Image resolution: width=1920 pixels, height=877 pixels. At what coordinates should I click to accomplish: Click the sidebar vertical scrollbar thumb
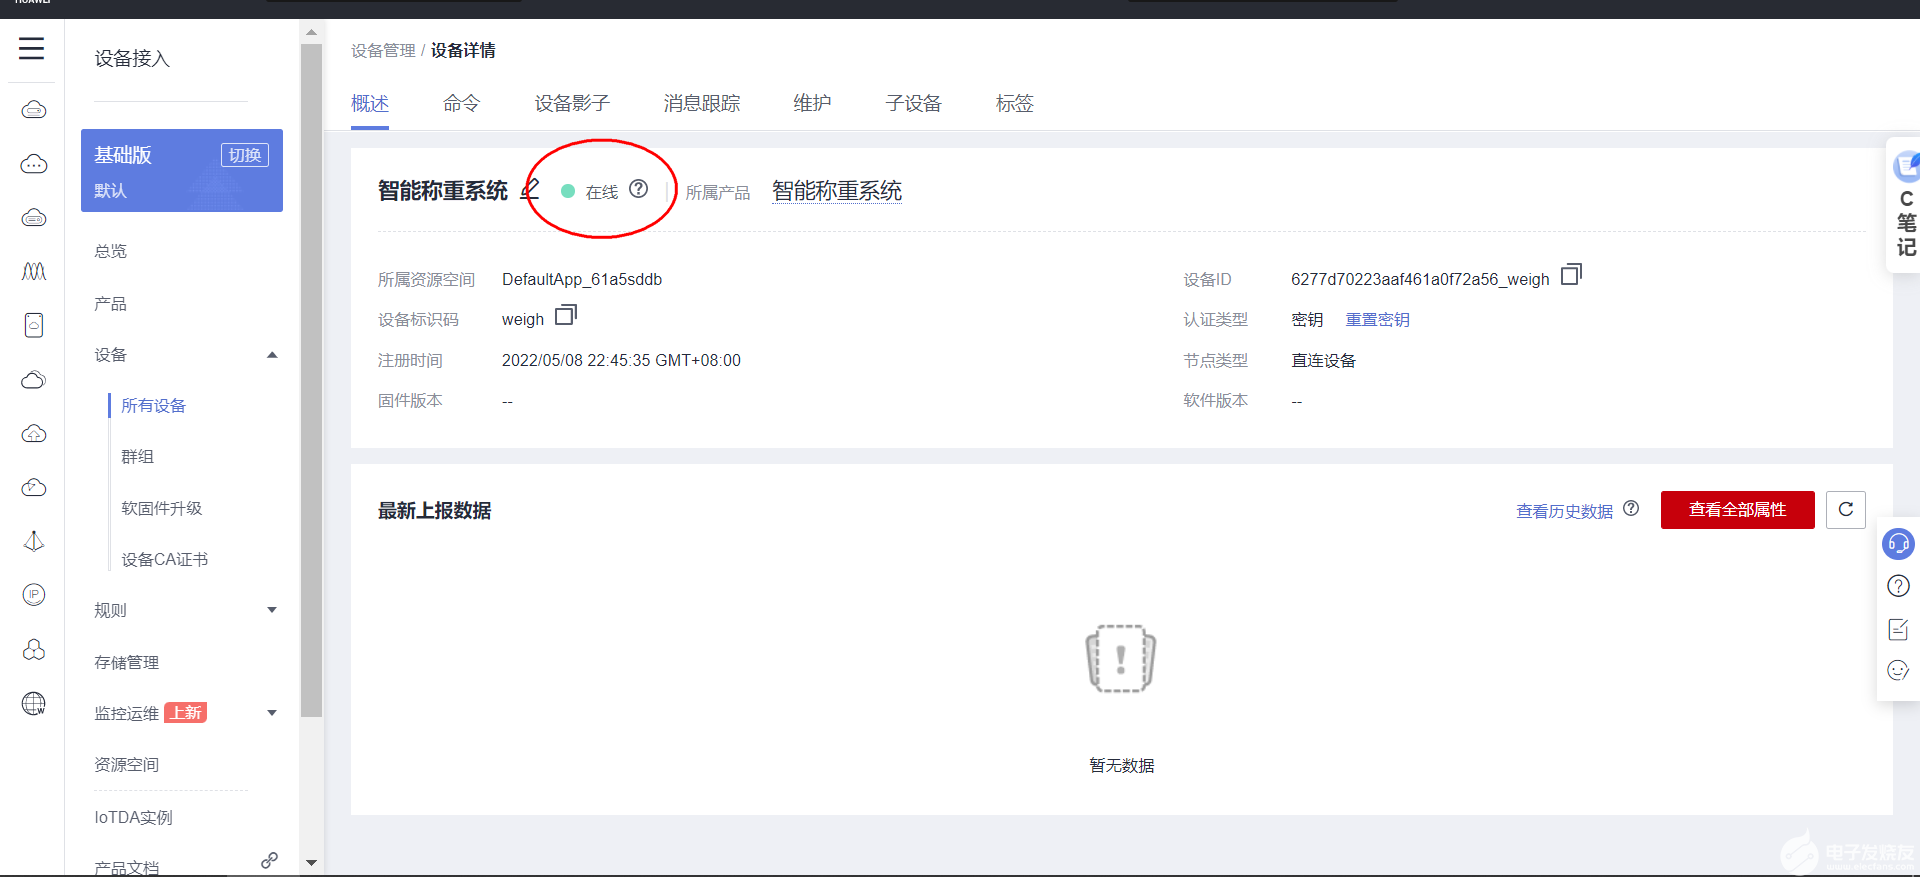[x=311, y=380]
